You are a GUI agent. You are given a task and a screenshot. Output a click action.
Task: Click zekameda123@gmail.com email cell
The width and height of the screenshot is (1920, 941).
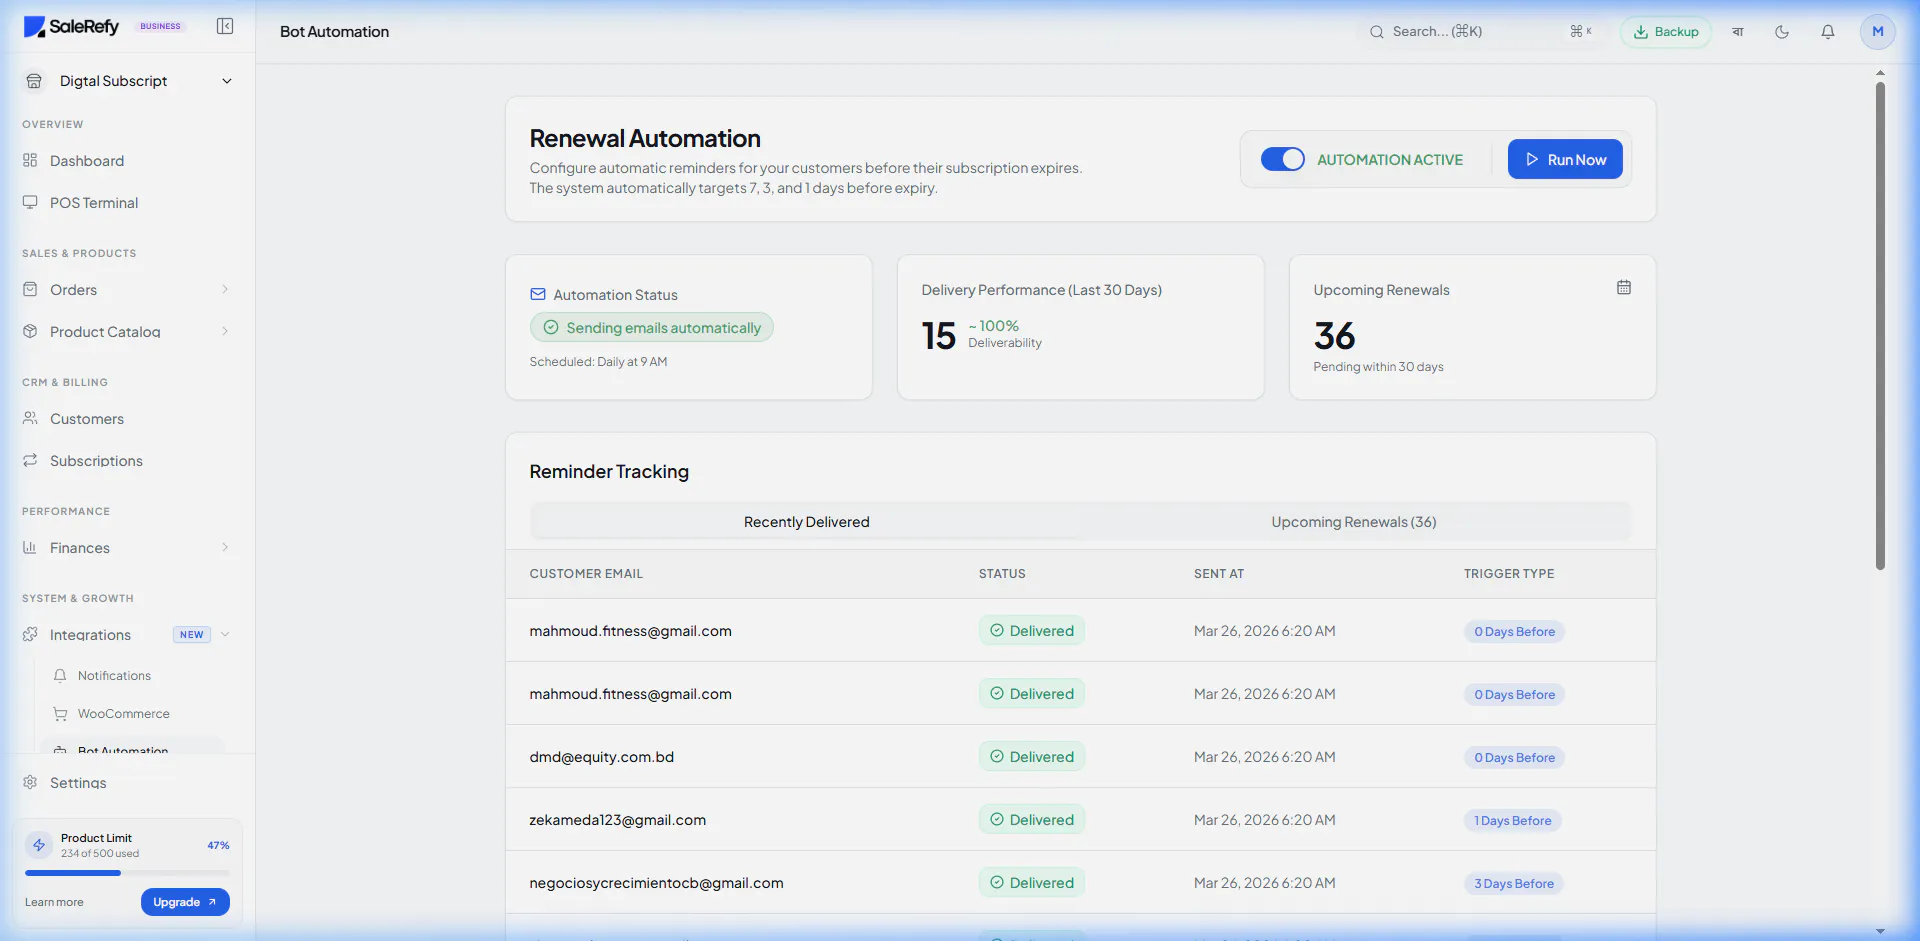(x=618, y=820)
